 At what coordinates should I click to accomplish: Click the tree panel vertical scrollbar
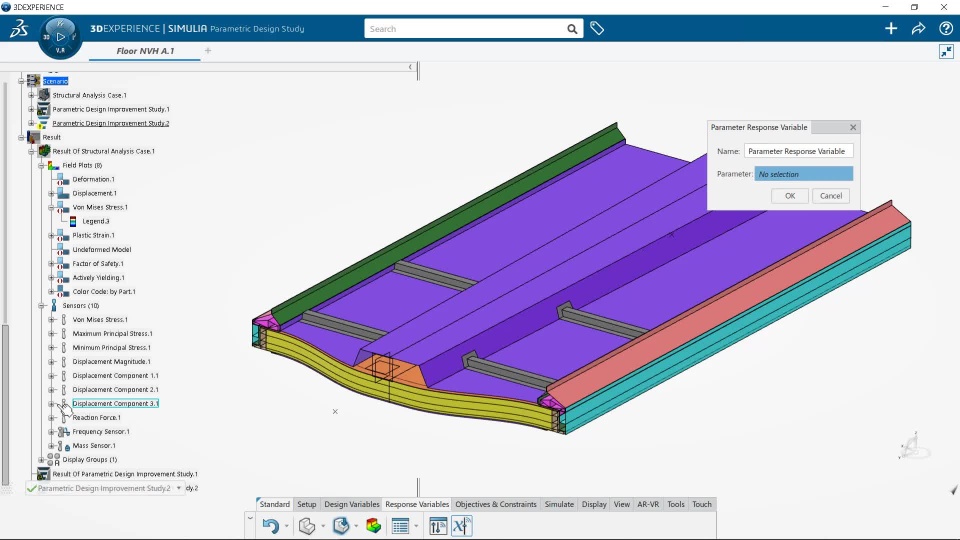pyautogui.click(x=6, y=404)
